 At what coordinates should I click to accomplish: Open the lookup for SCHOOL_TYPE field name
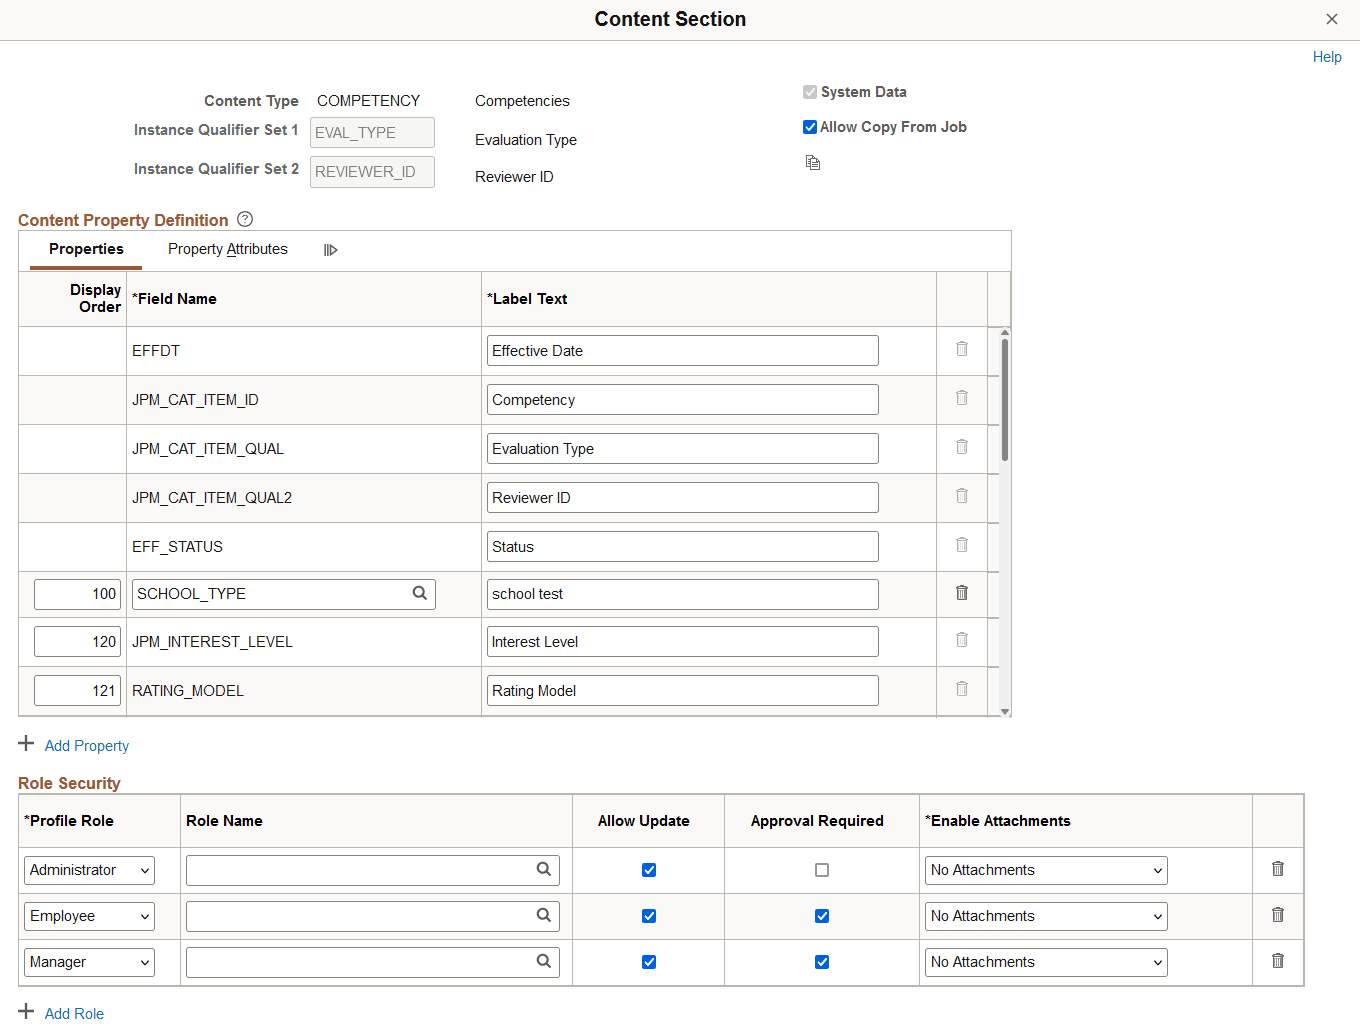[x=419, y=593]
